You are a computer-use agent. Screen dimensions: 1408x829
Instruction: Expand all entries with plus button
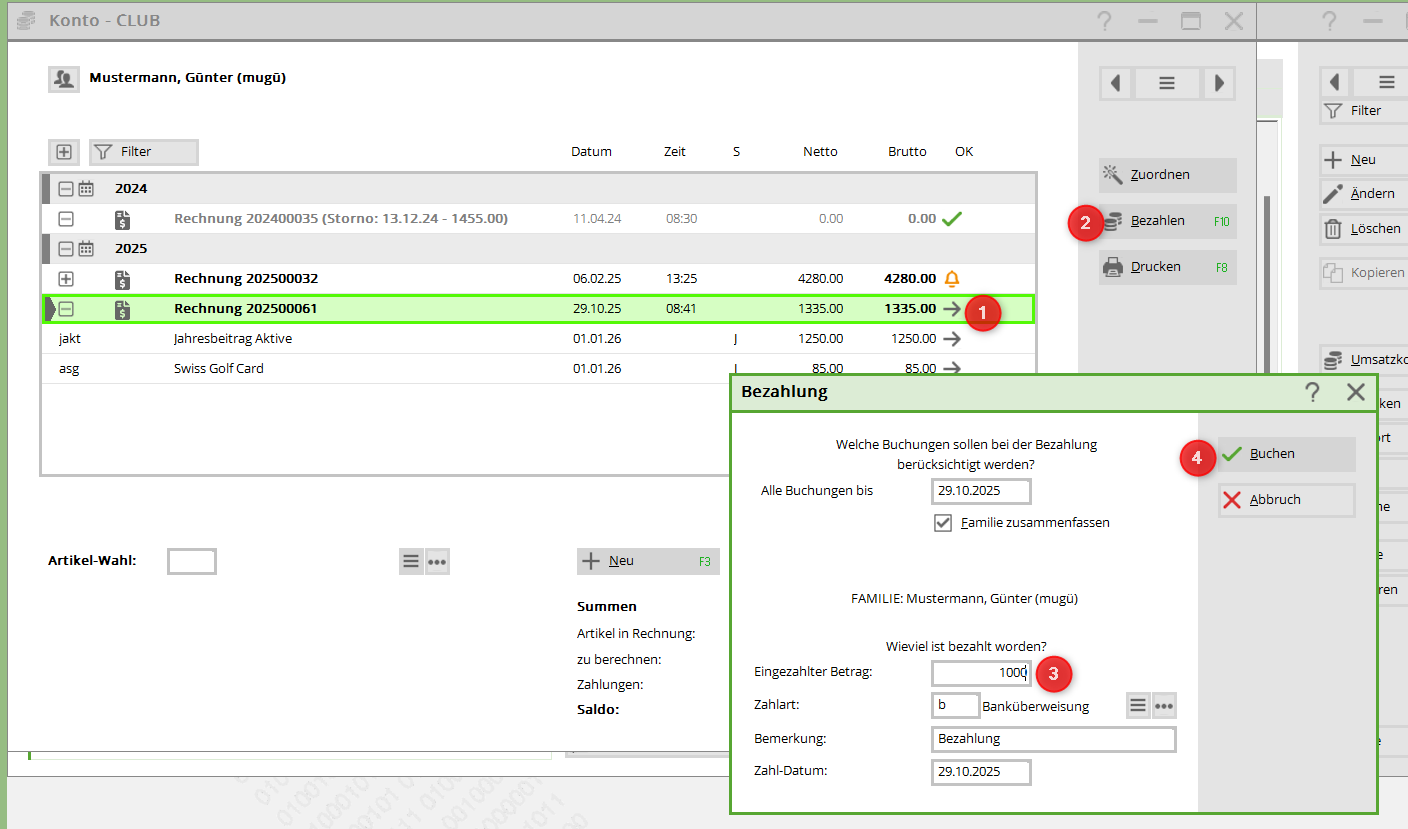[x=64, y=152]
